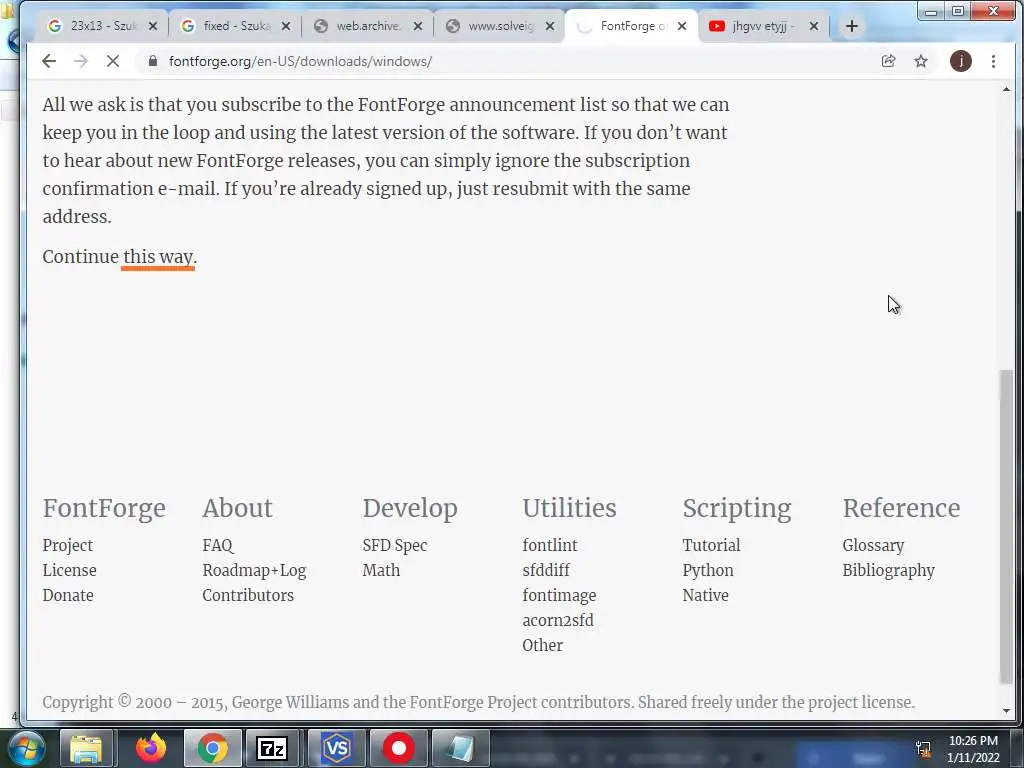Open the Glossary link
This screenshot has width=1024, height=768.
coord(873,545)
